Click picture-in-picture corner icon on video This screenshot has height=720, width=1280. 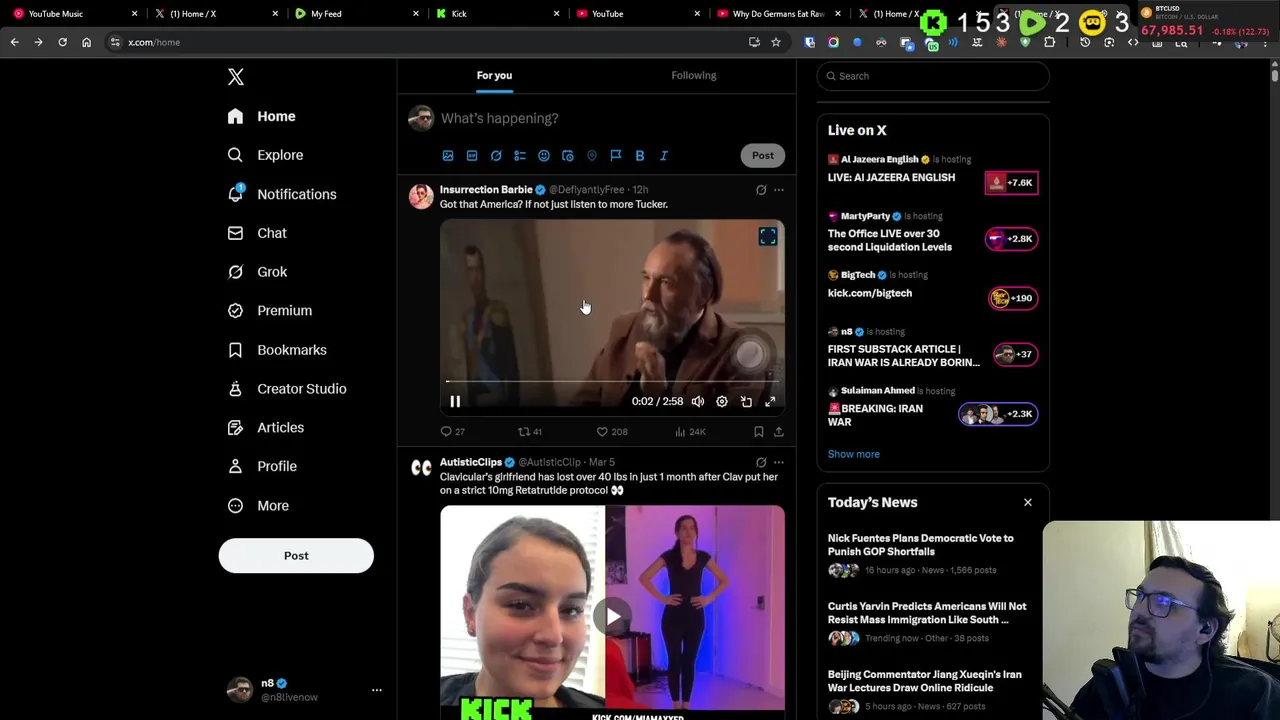(767, 236)
